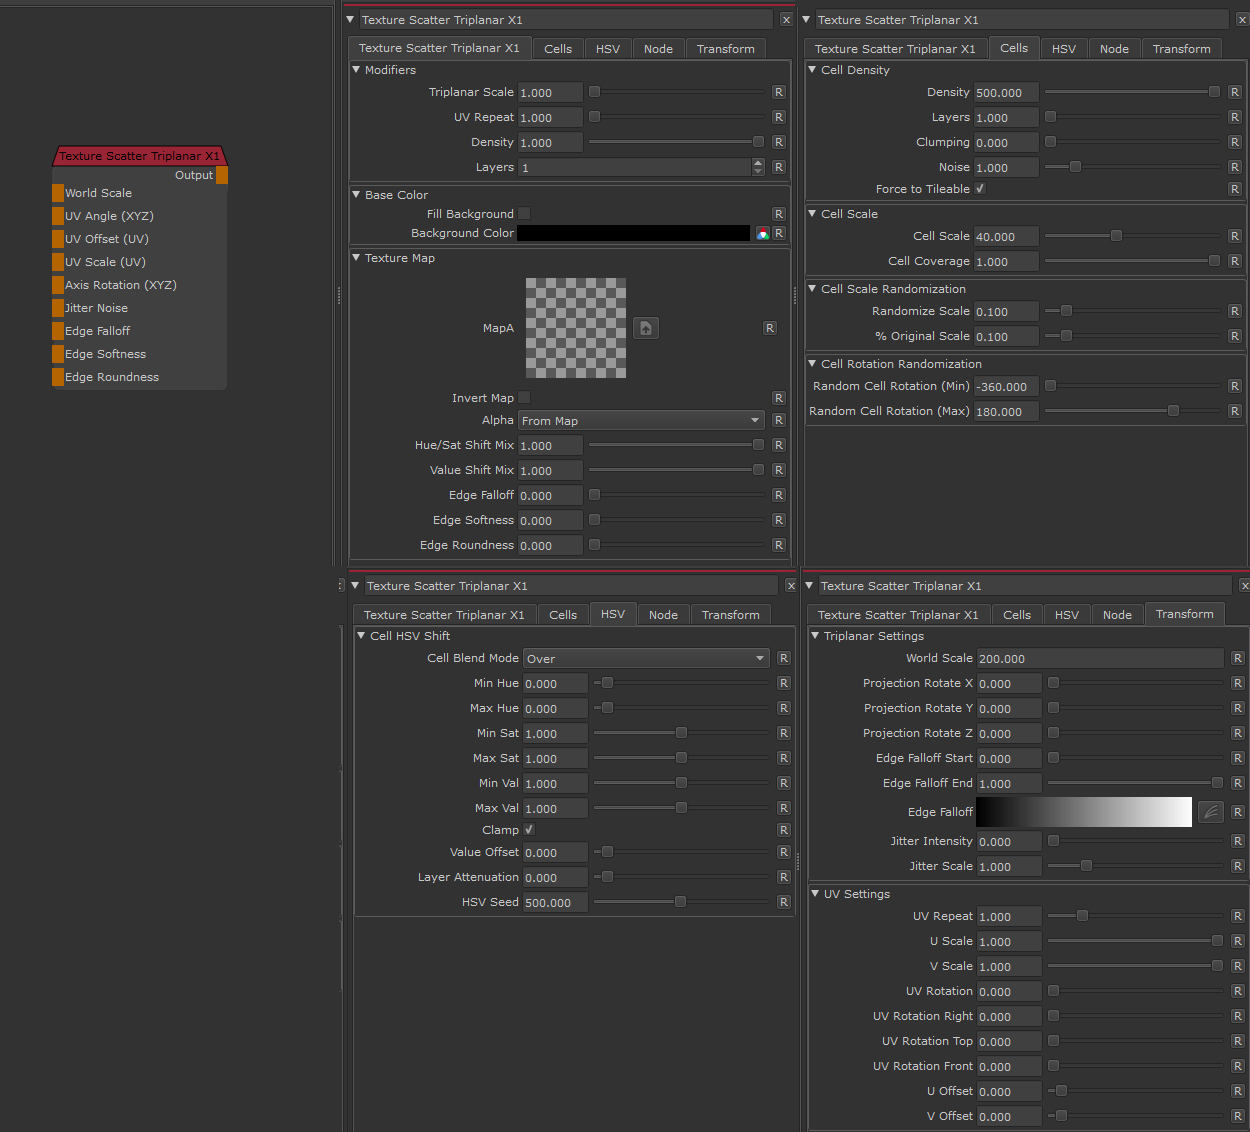Click the MapA load file icon

(646, 328)
